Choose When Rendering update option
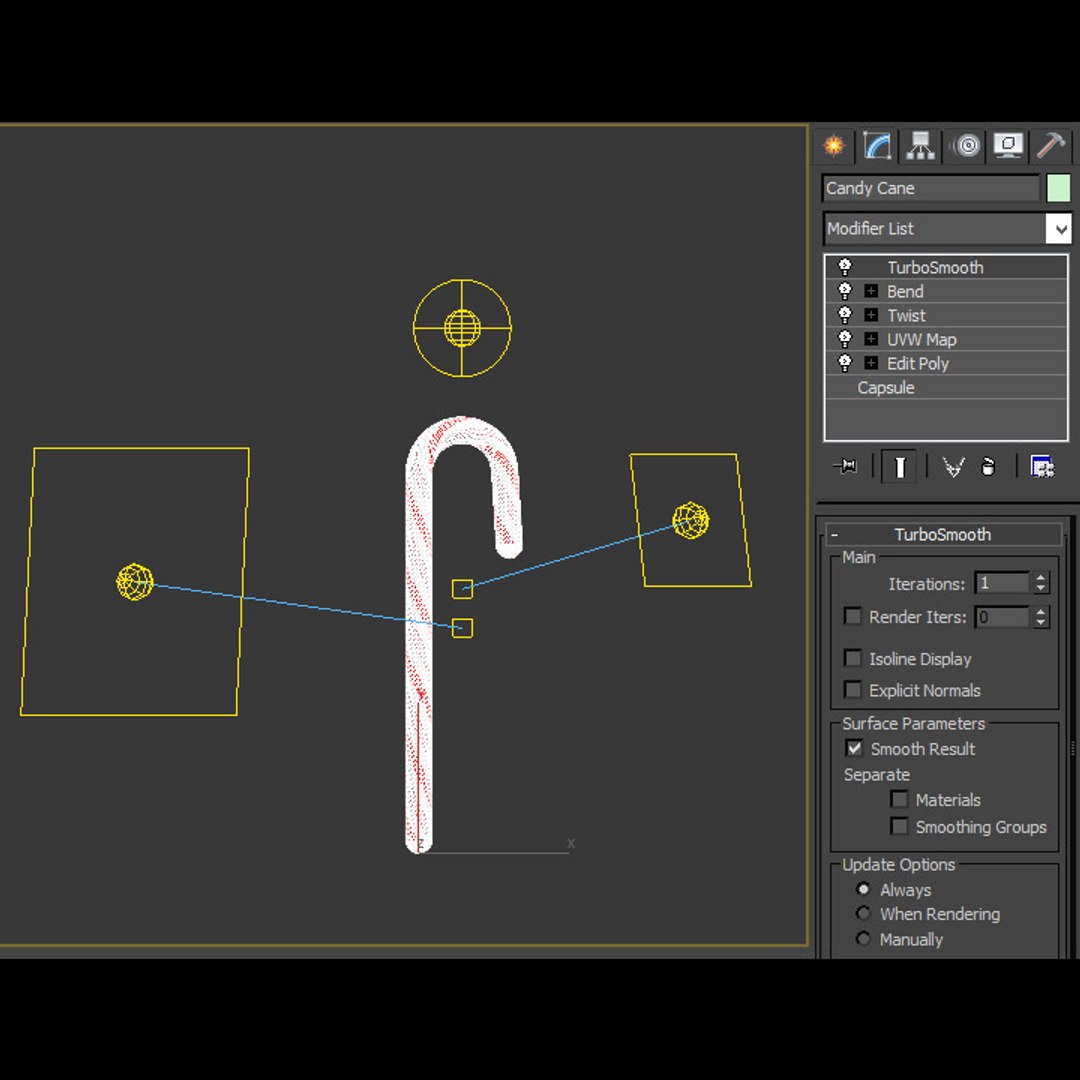The image size is (1080, 1080). 863,913
